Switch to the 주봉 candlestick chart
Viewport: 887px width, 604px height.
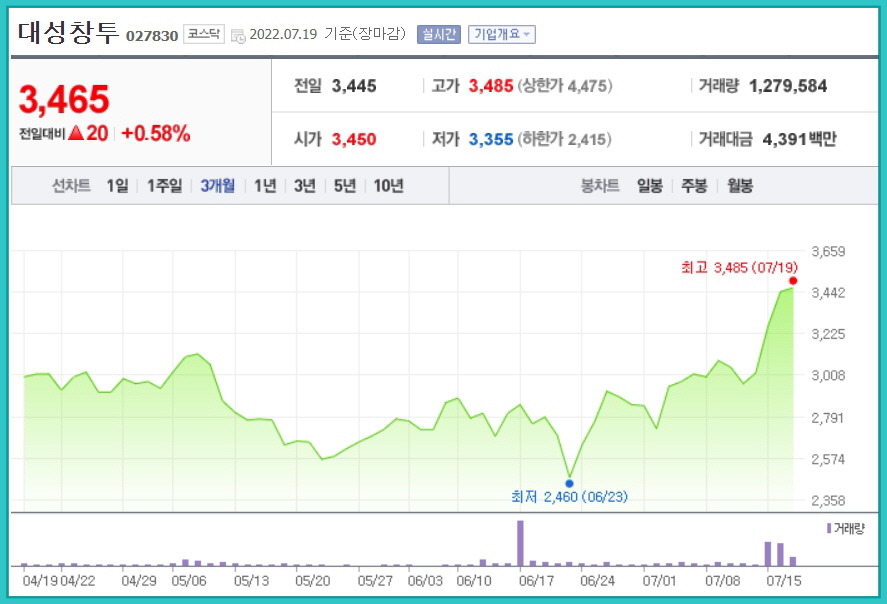[x=694, y=185]
